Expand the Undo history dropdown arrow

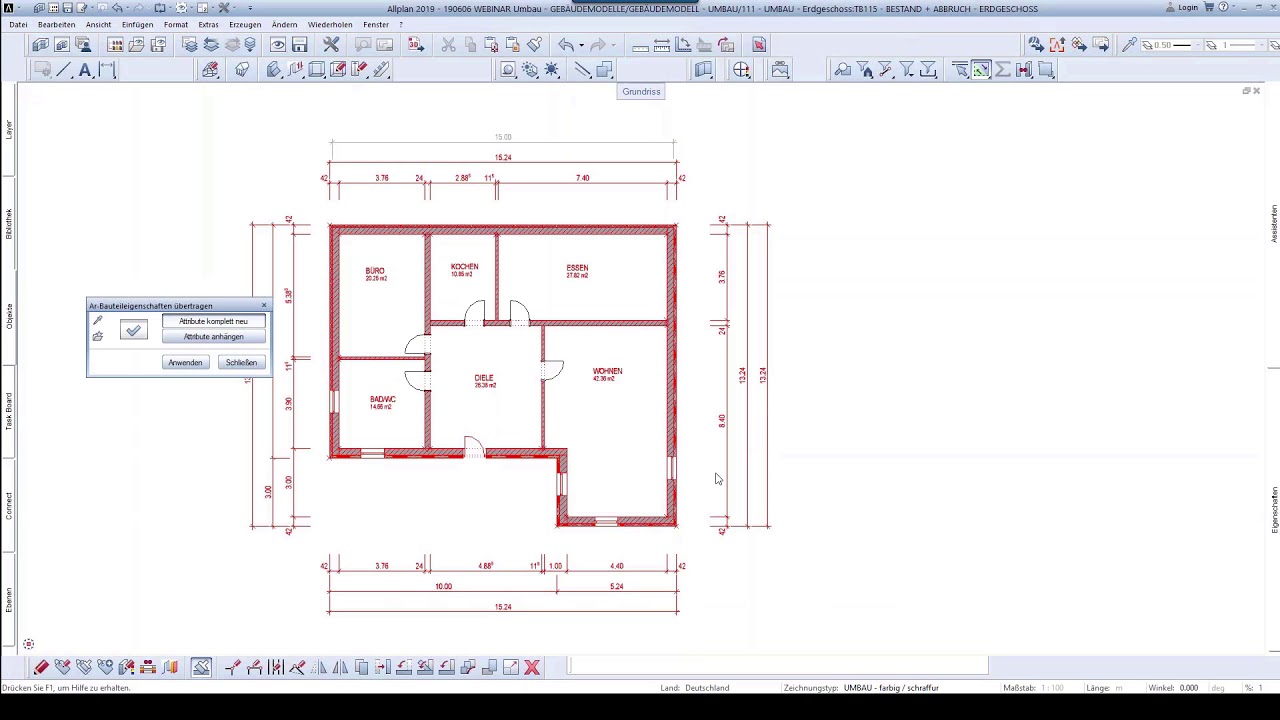click(x=581, y=45)
